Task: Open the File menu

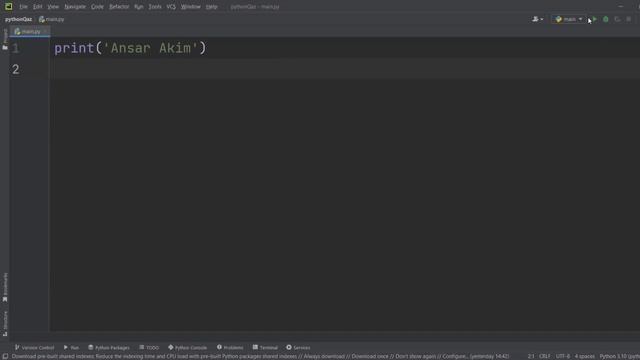Action: [x=23, y=7]
